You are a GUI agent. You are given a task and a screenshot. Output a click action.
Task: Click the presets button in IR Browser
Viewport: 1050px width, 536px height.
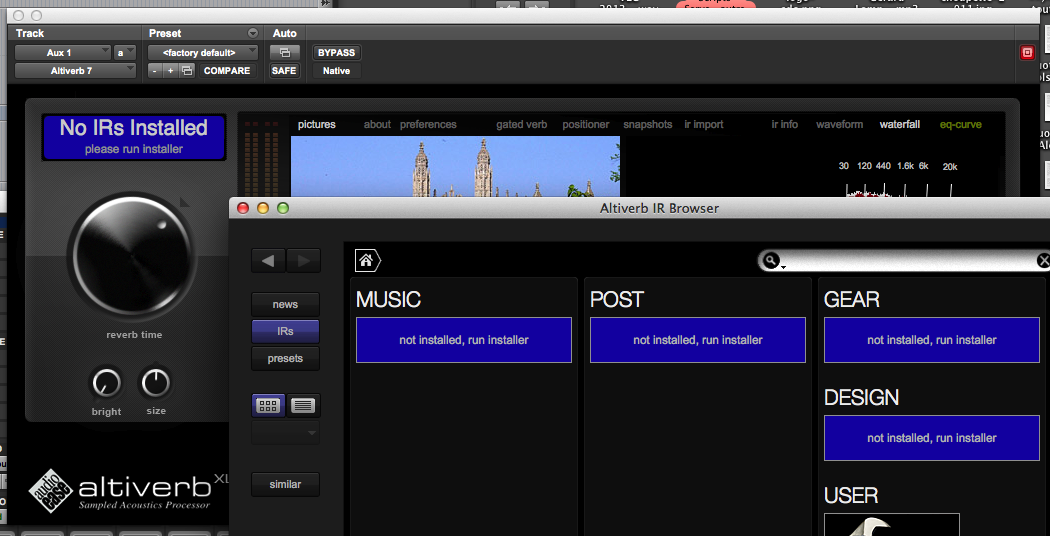tap(285, 358)
